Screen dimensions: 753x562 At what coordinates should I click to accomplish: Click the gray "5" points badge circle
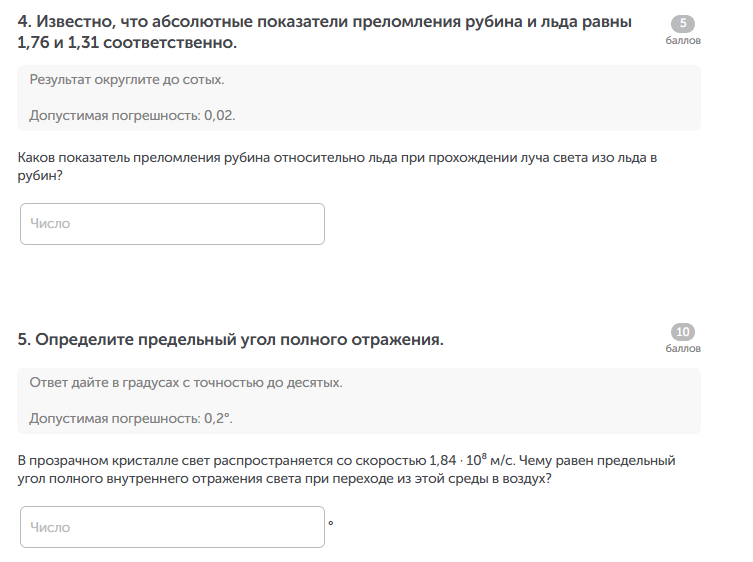pyautogui.click(x=683, y=25)
